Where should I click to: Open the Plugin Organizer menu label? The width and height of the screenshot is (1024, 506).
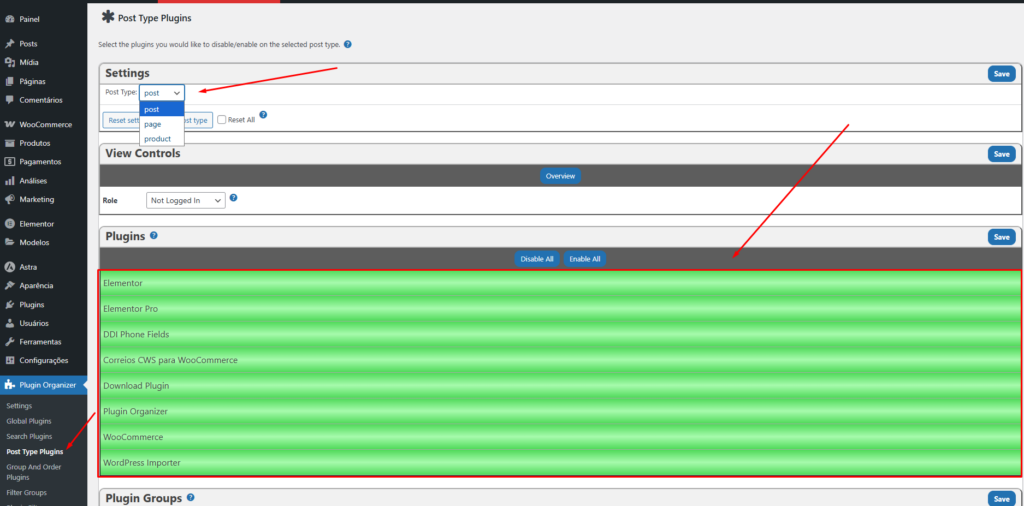(x=48, y=385)
